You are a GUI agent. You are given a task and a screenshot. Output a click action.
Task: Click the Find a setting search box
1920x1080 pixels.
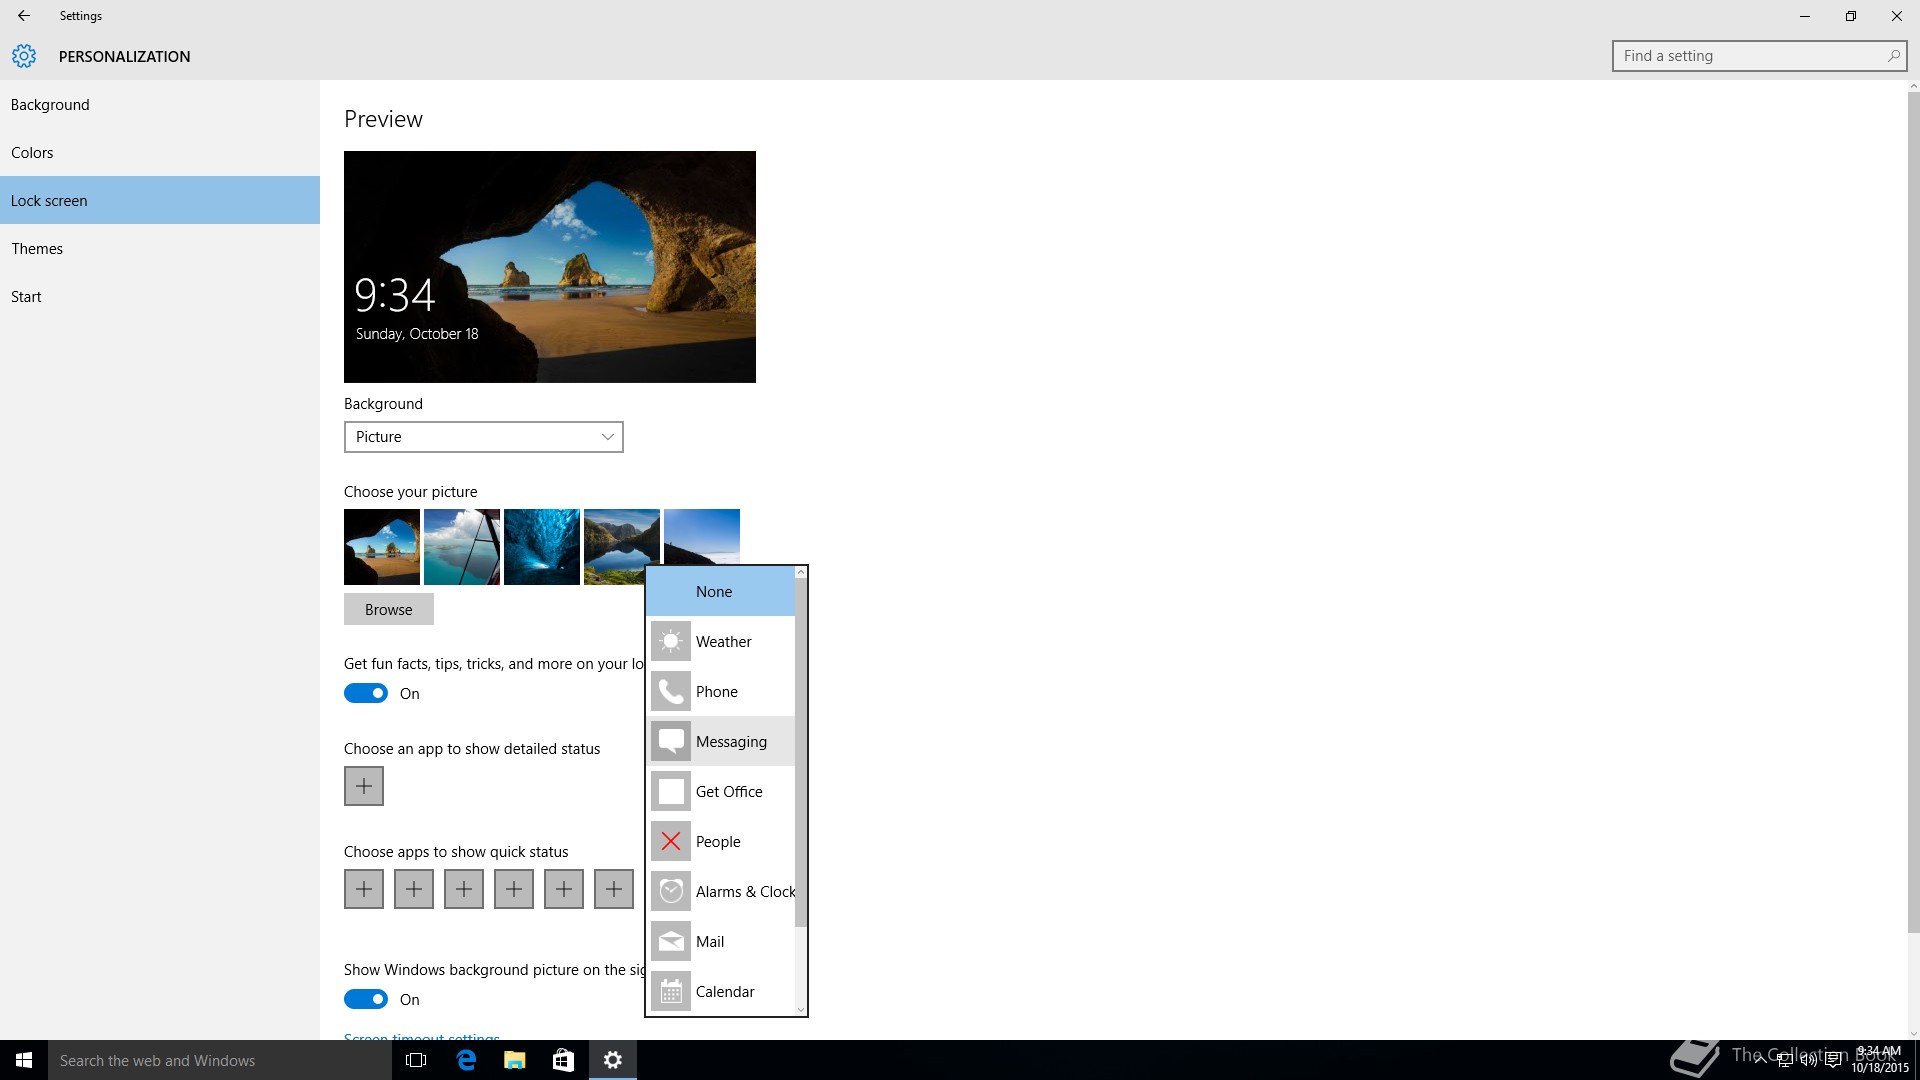click(x=1760, y=56)
